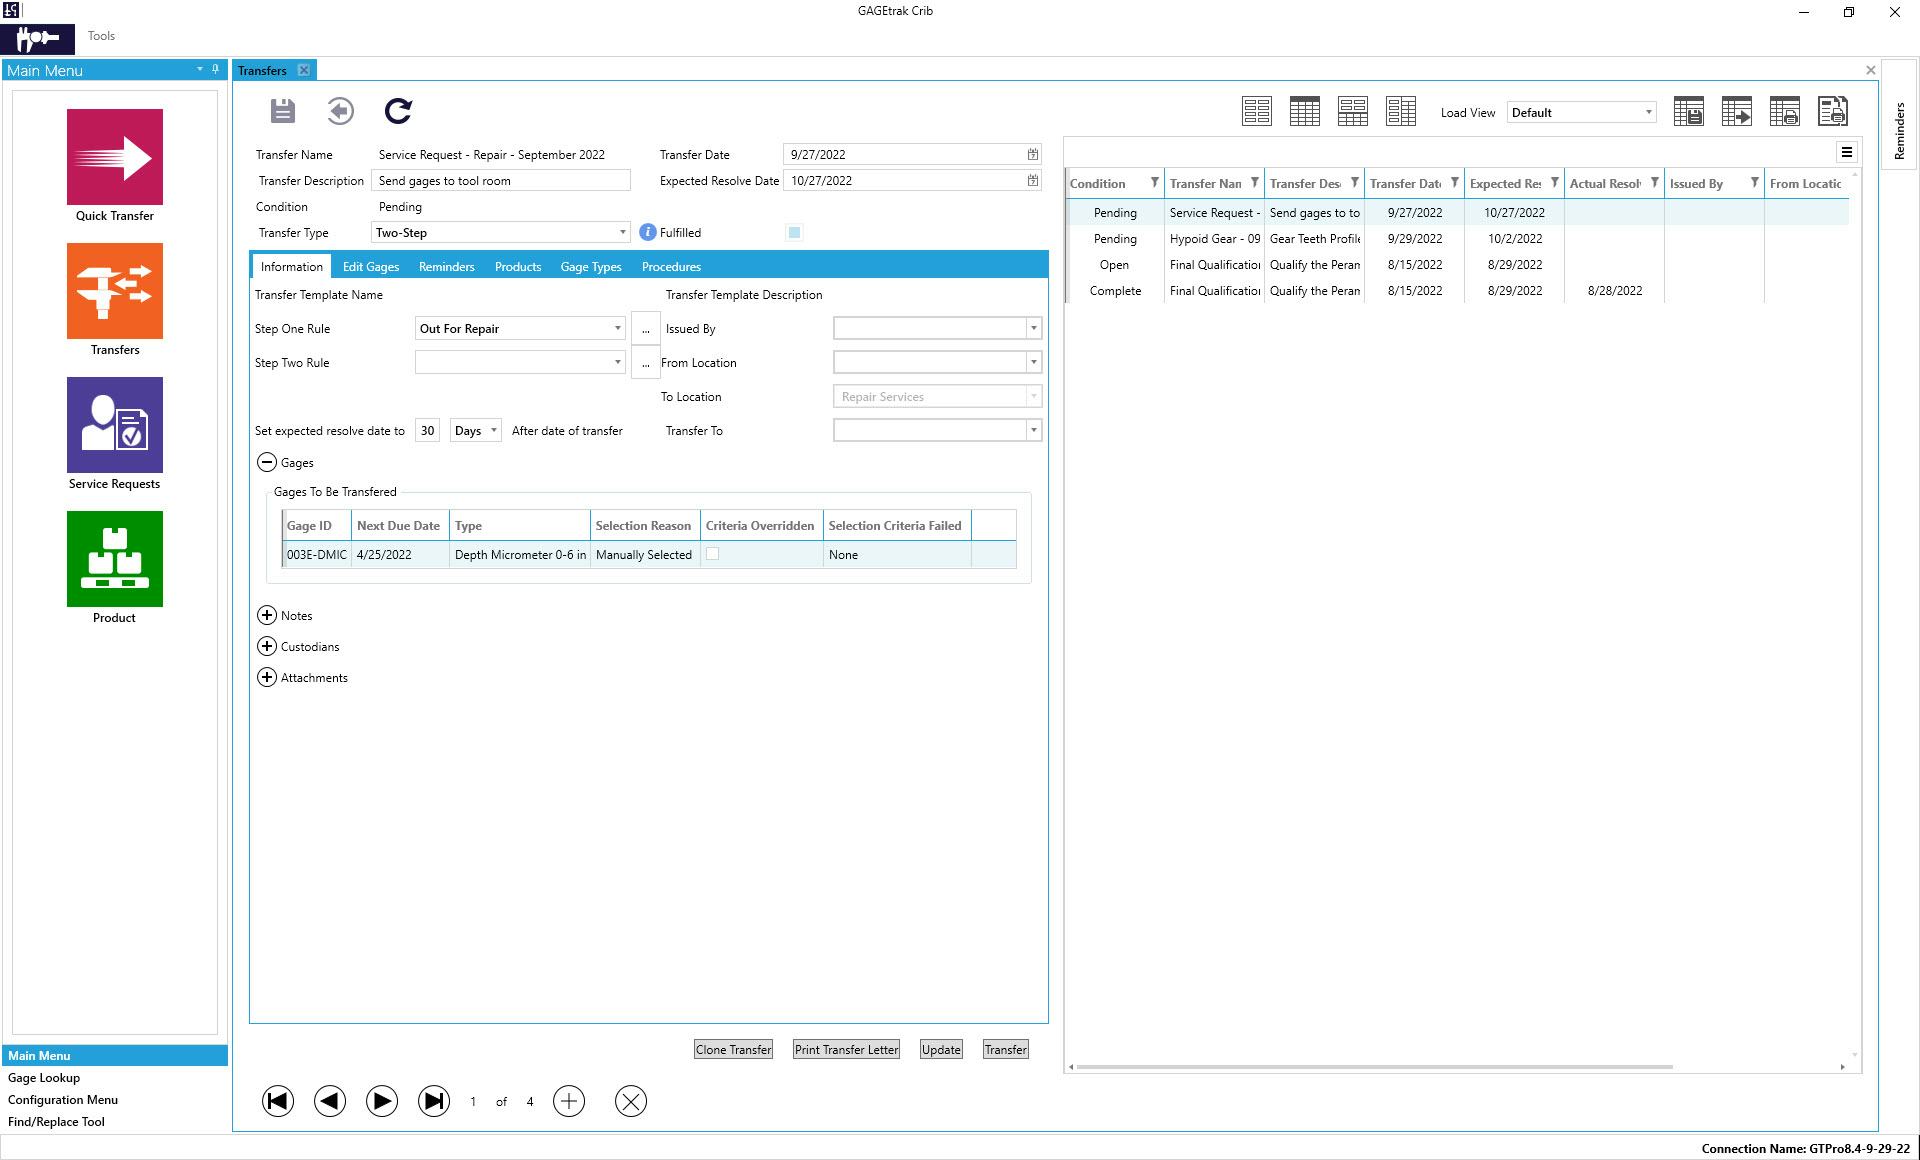Toggle the Fulfilled checkbox

pyautogui.click(x=795, y=233)
